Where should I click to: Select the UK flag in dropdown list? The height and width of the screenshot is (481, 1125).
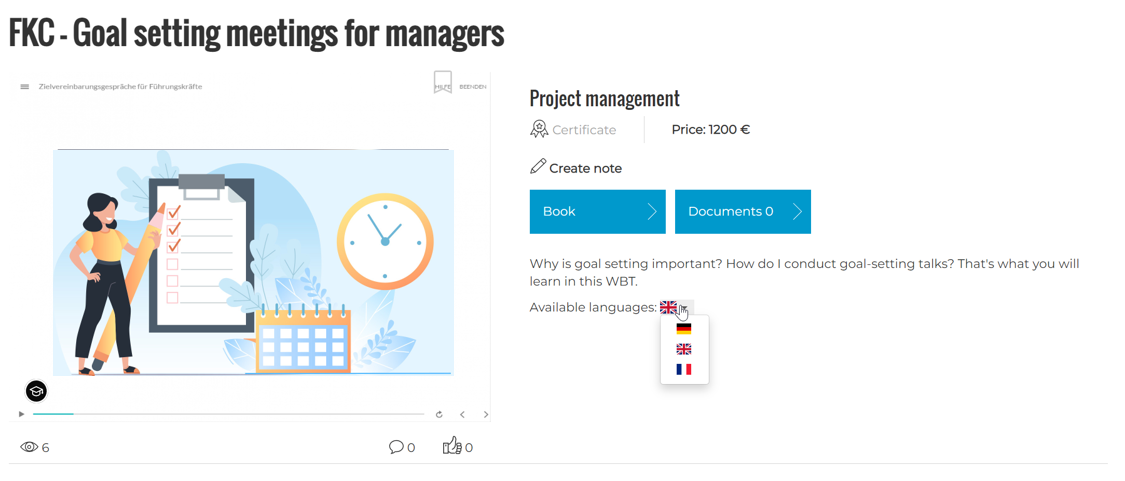click(x=684, y=349)
